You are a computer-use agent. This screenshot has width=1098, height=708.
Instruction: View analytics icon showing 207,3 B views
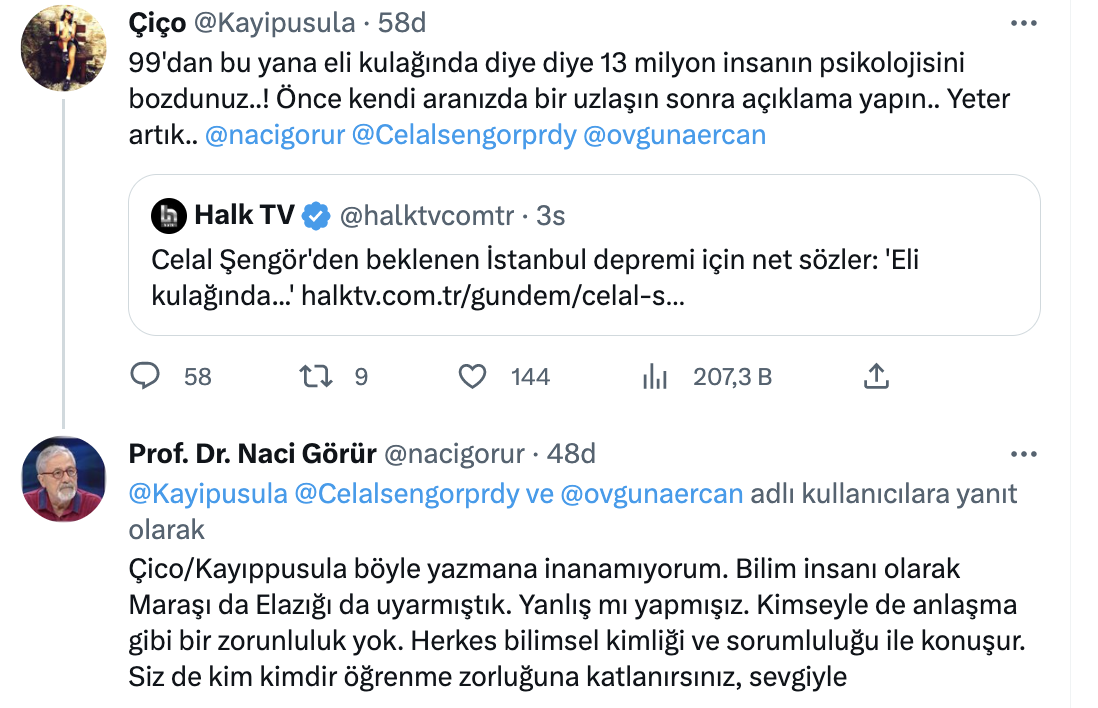coord(654,376)
